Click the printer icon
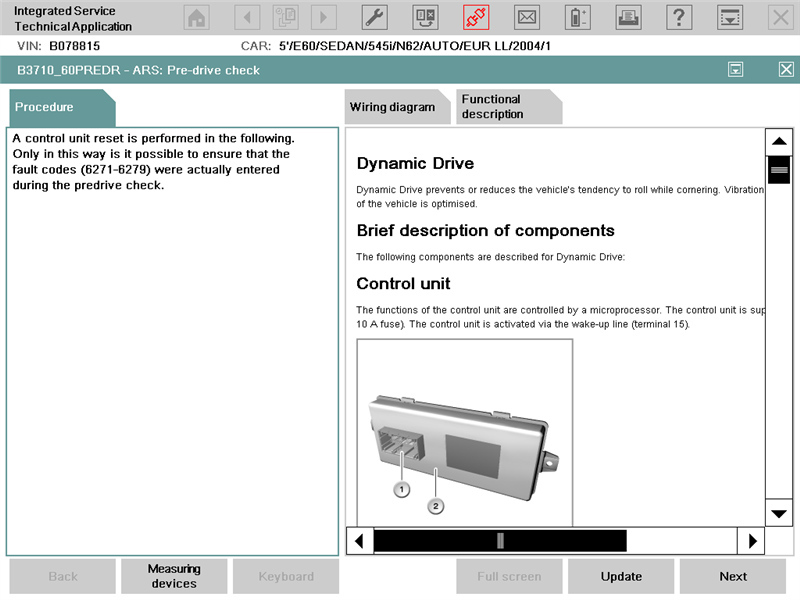 (x=628, y=18)
